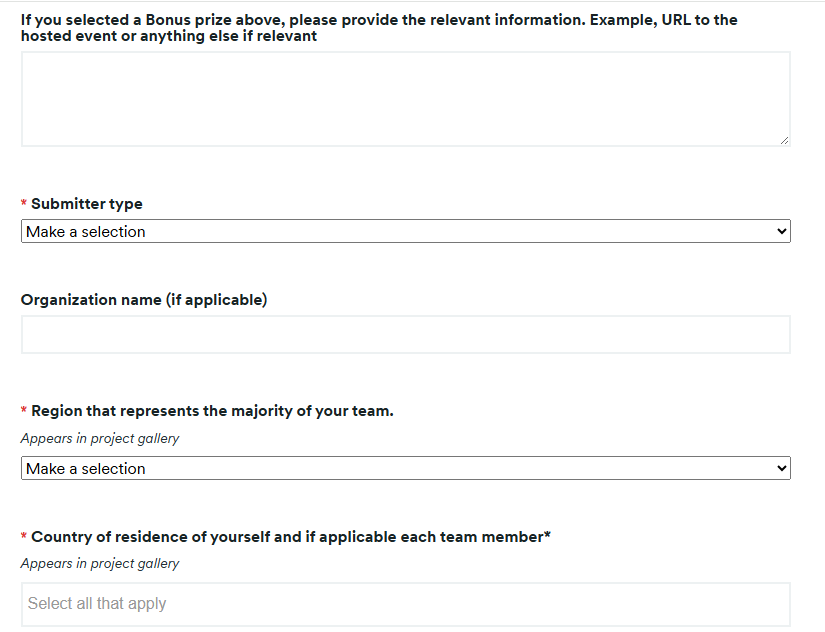Click the Region dropdown chevron arrow
825x632 pixels.
[781, 468]
